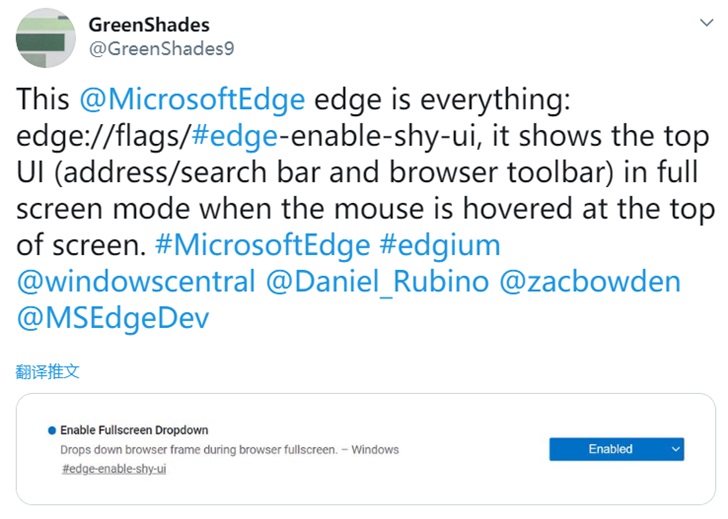
Task: Click the GreenShades profile avatar
Action: tap(45, 38)
